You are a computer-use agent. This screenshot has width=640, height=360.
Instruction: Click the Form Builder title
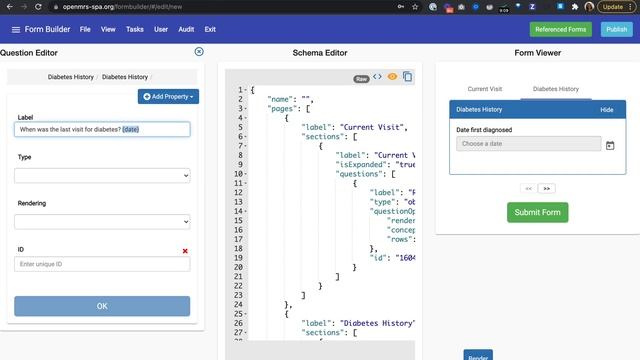coord(47,29)
